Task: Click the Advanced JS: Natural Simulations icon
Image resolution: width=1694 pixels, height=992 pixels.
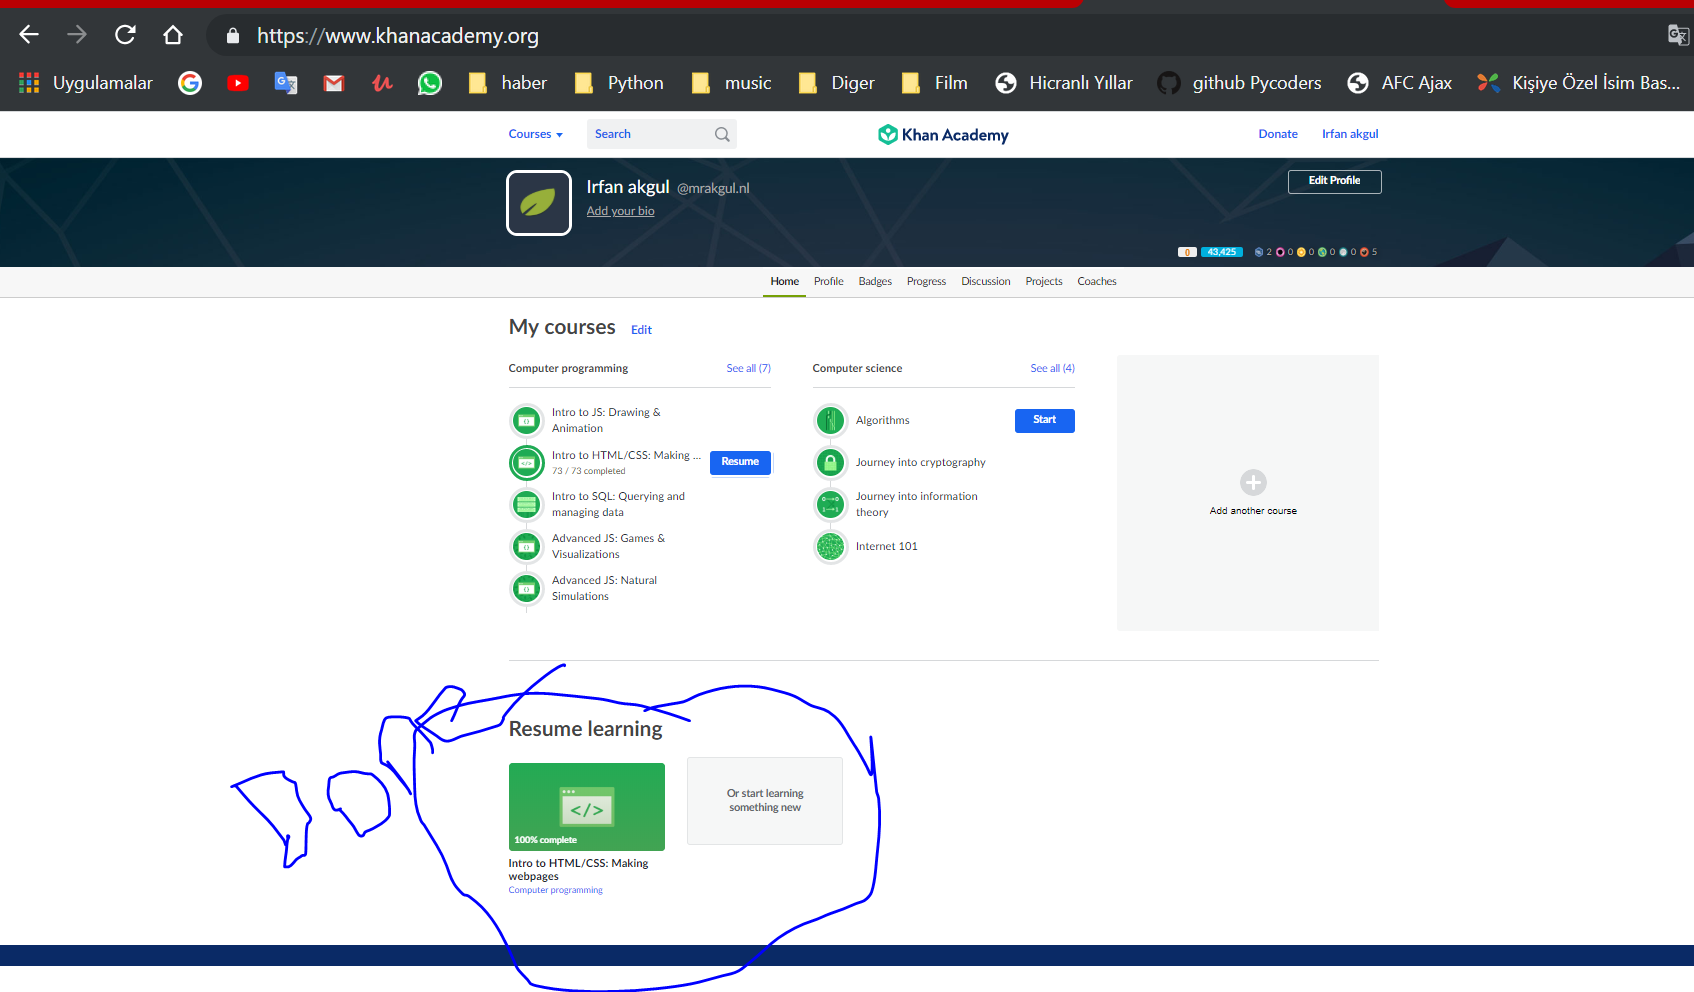Action: [527, 589]
